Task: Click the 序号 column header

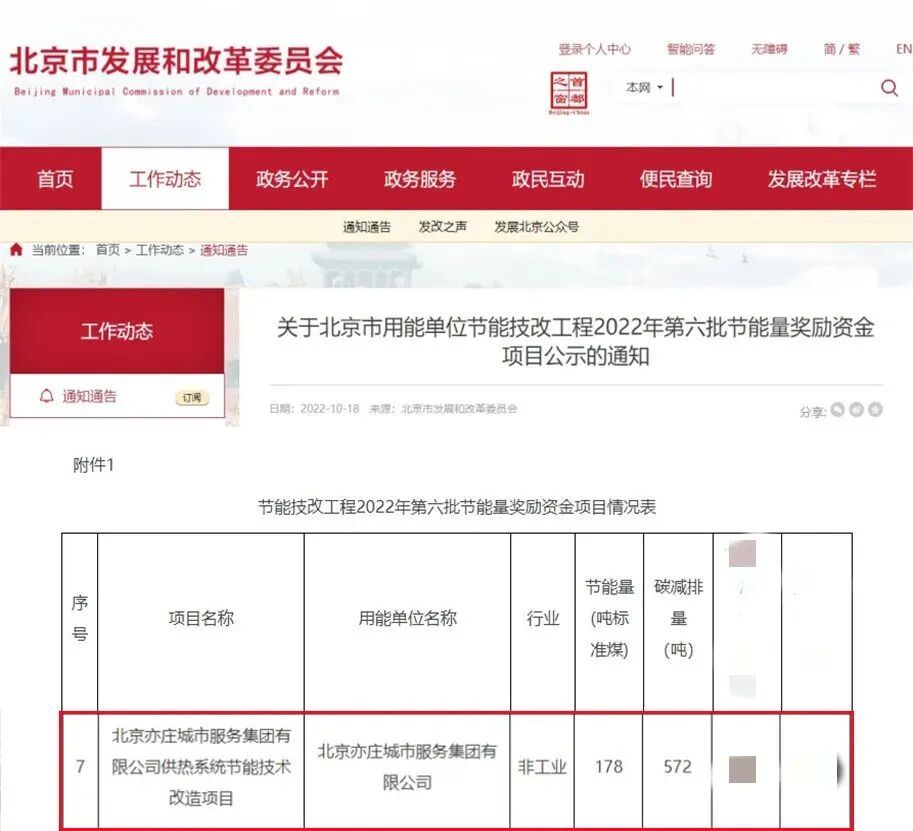Action: [x=80, y=618]
